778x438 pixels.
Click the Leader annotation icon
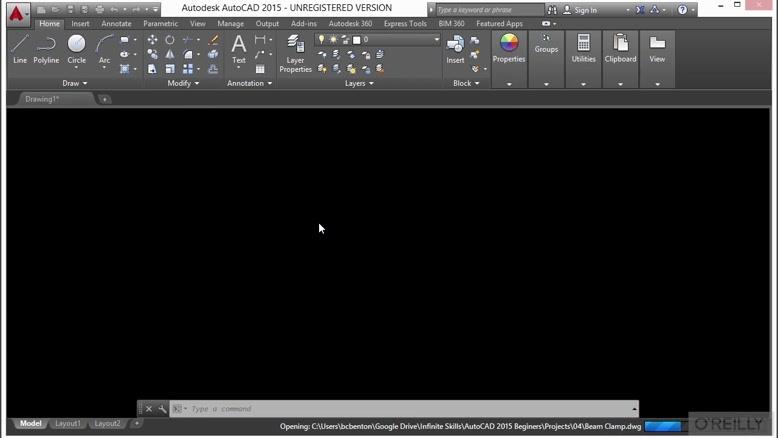click(259, 54)
